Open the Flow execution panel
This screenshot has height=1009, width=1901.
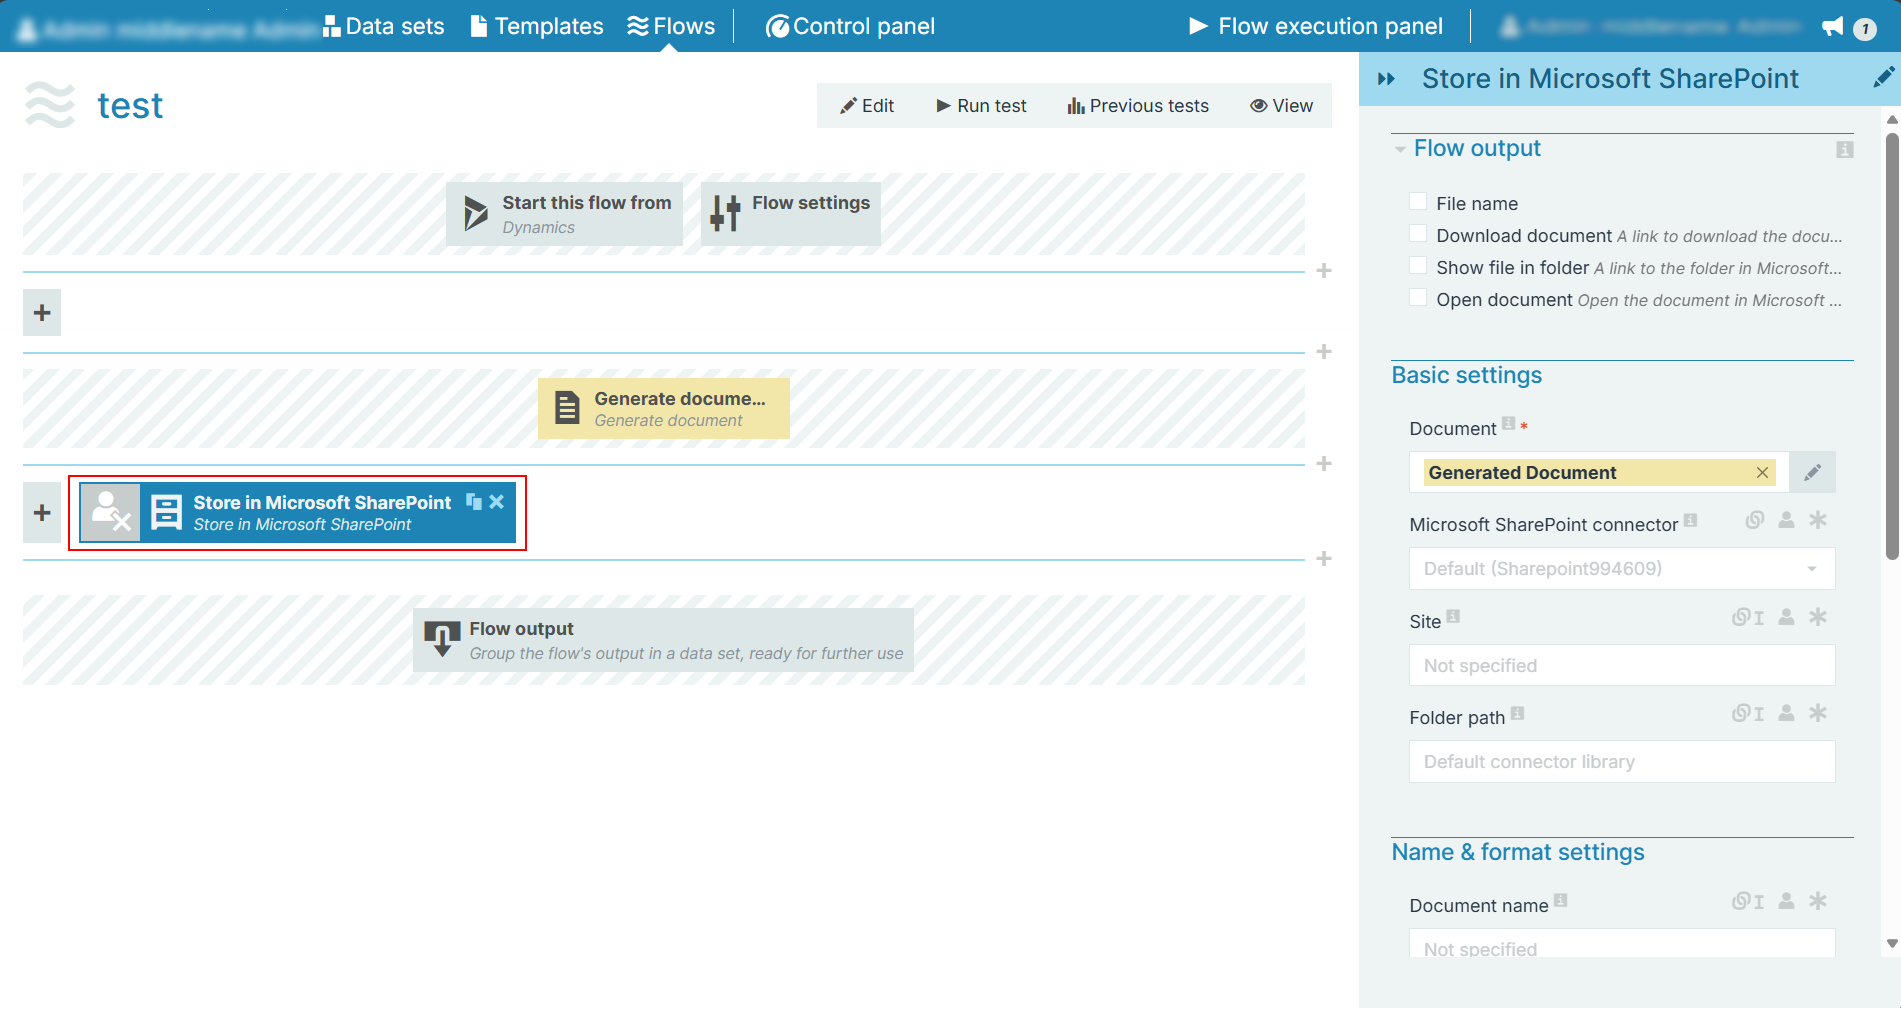pos(1316,26)
